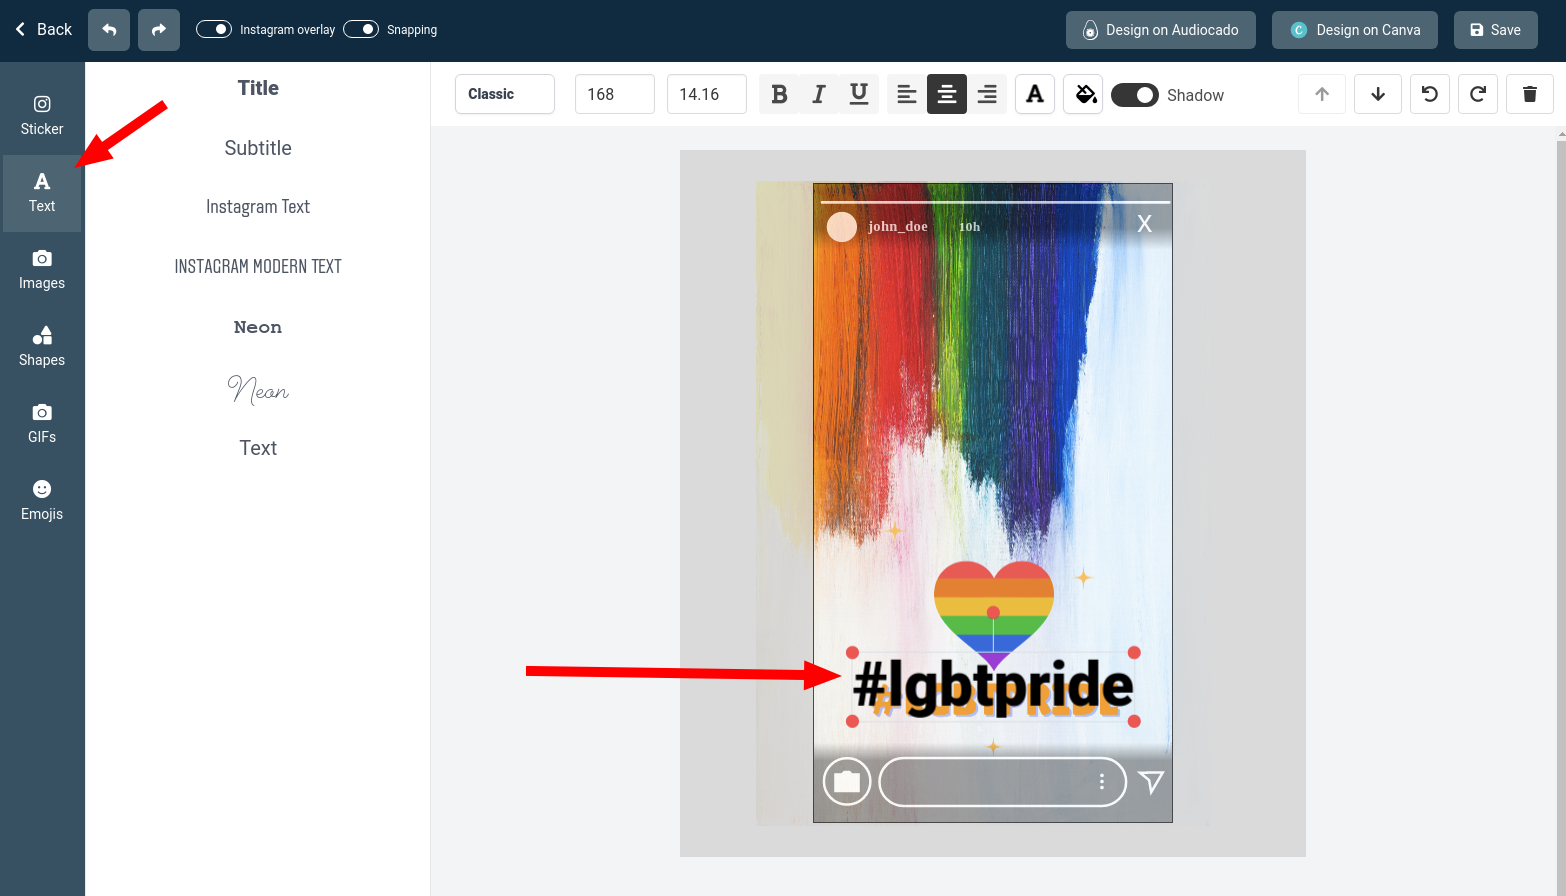The height and width of the screenshot is (896, 1566).
Task: Underline the selected text
Action: pyautogui.click(x=858, y=94)
